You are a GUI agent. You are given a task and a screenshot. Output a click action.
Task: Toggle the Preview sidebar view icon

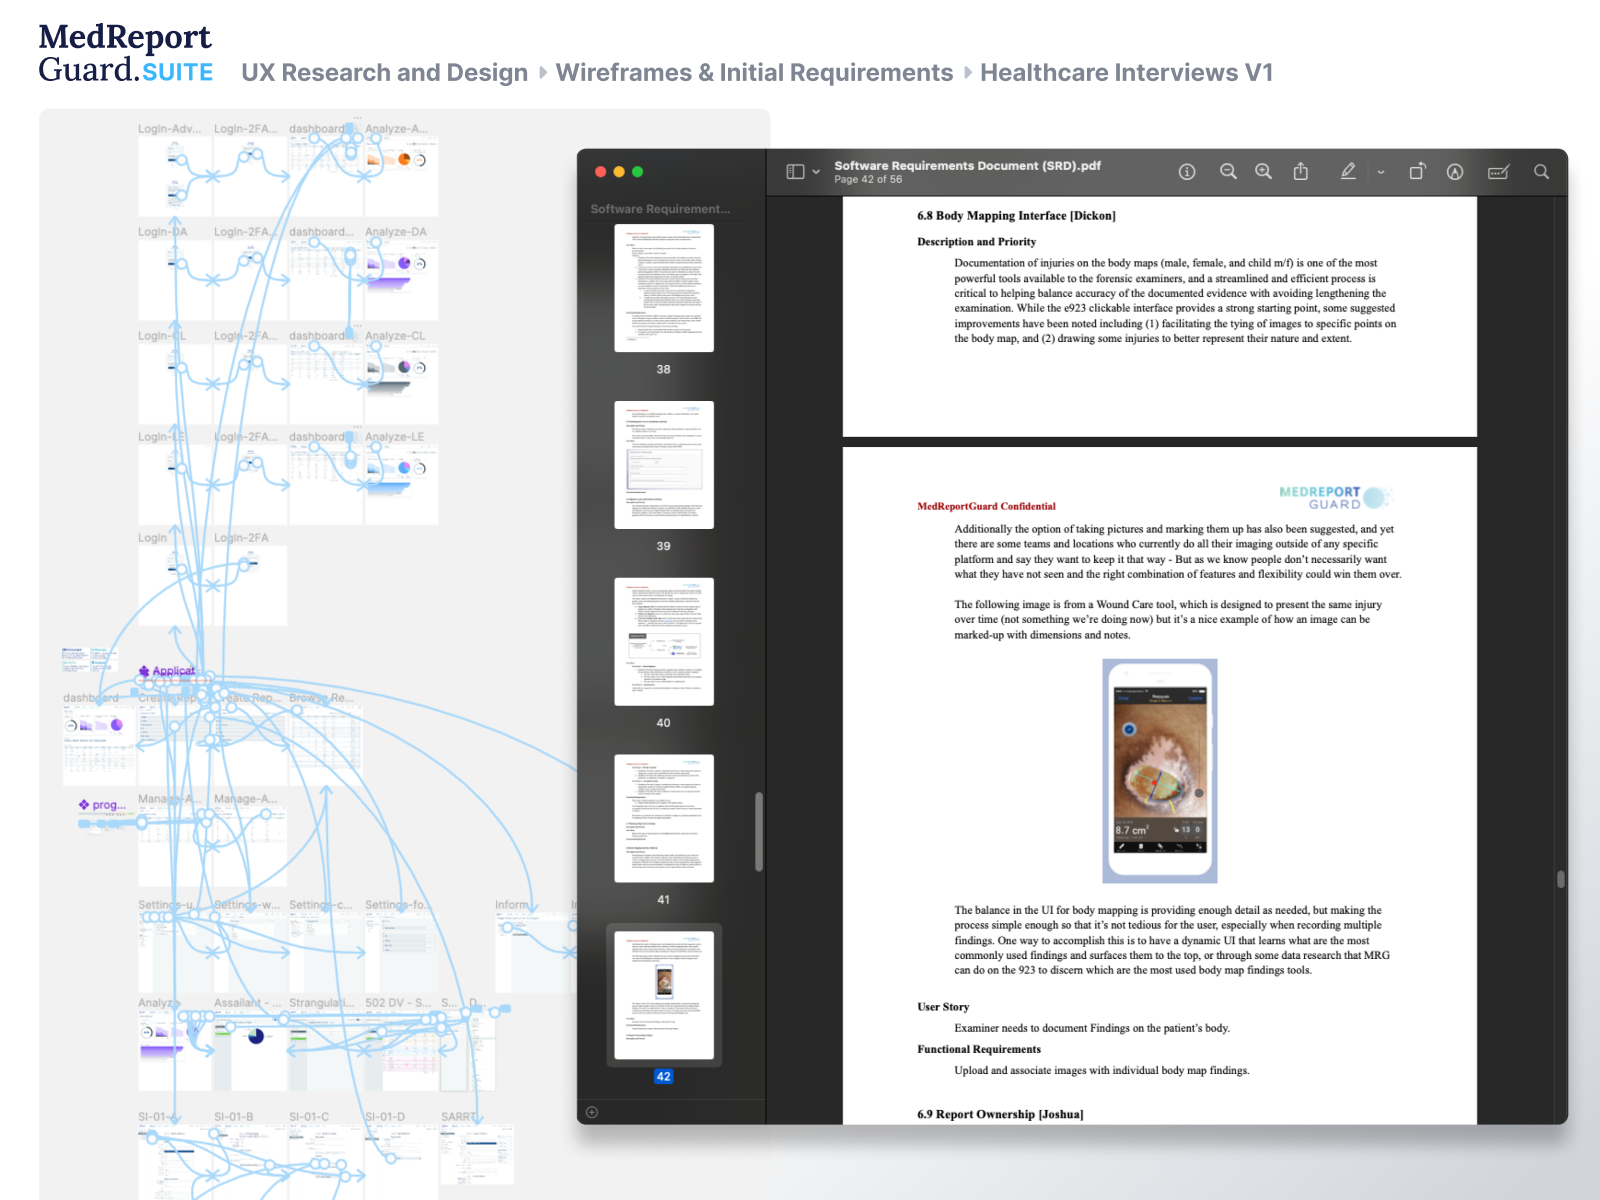(795, 172)
